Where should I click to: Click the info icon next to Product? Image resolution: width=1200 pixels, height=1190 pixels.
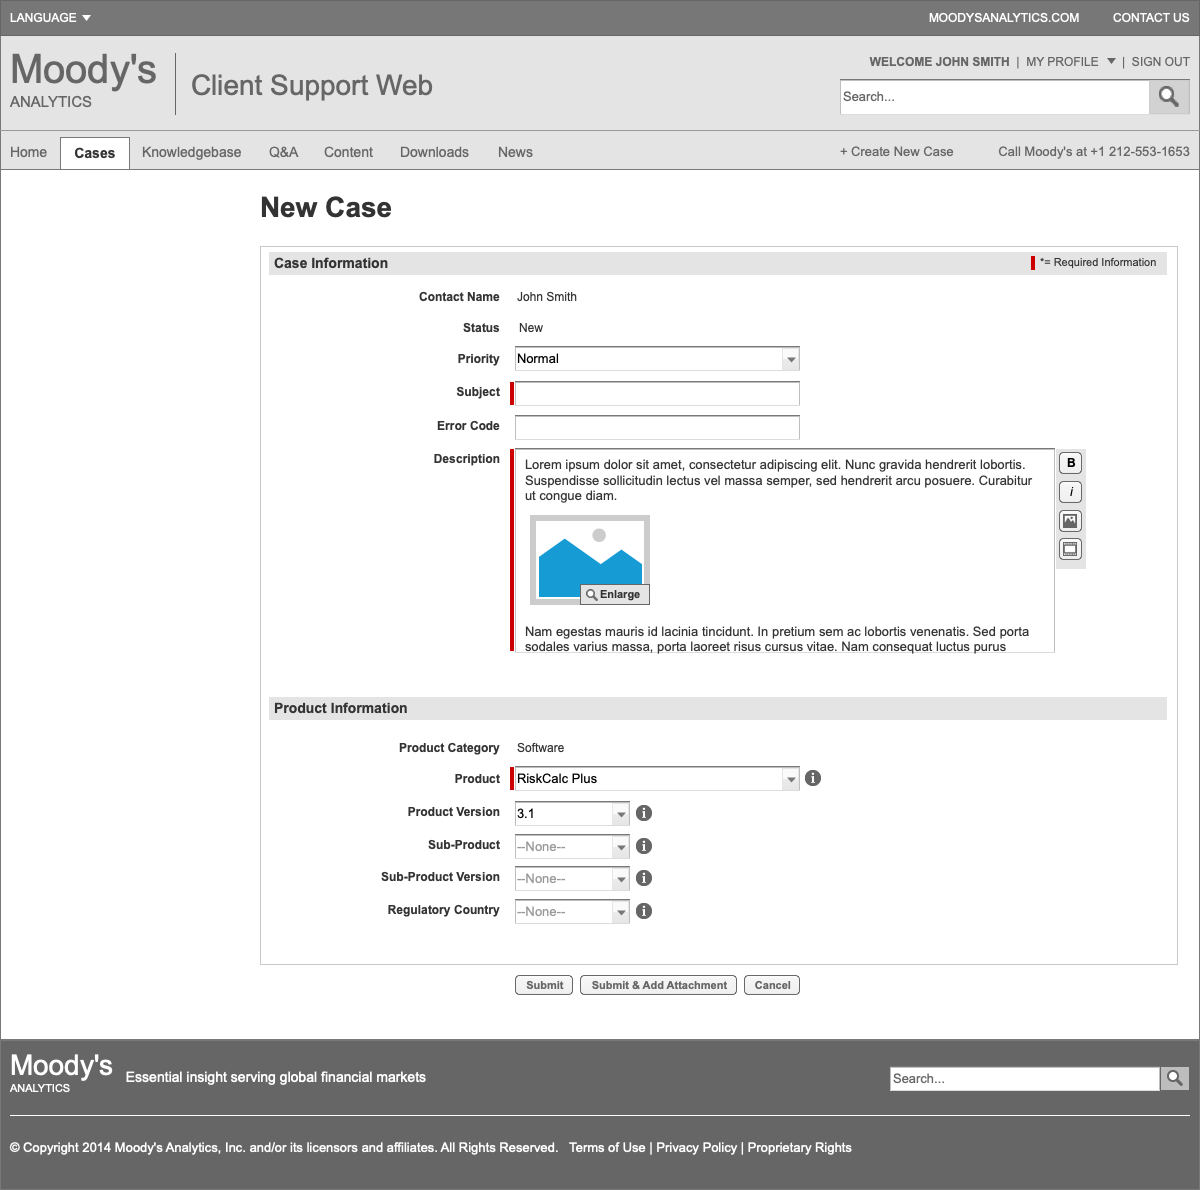[812, 778]
